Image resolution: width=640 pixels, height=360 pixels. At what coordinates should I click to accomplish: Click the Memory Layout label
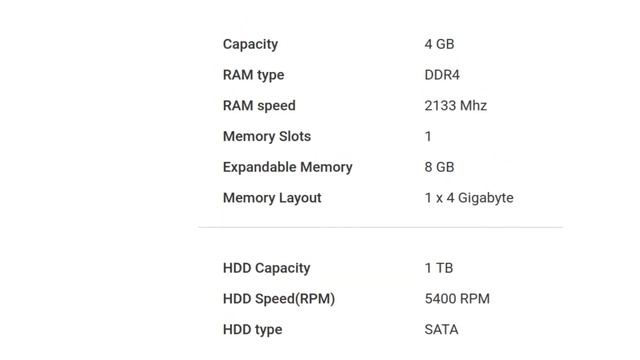point(272,198)
